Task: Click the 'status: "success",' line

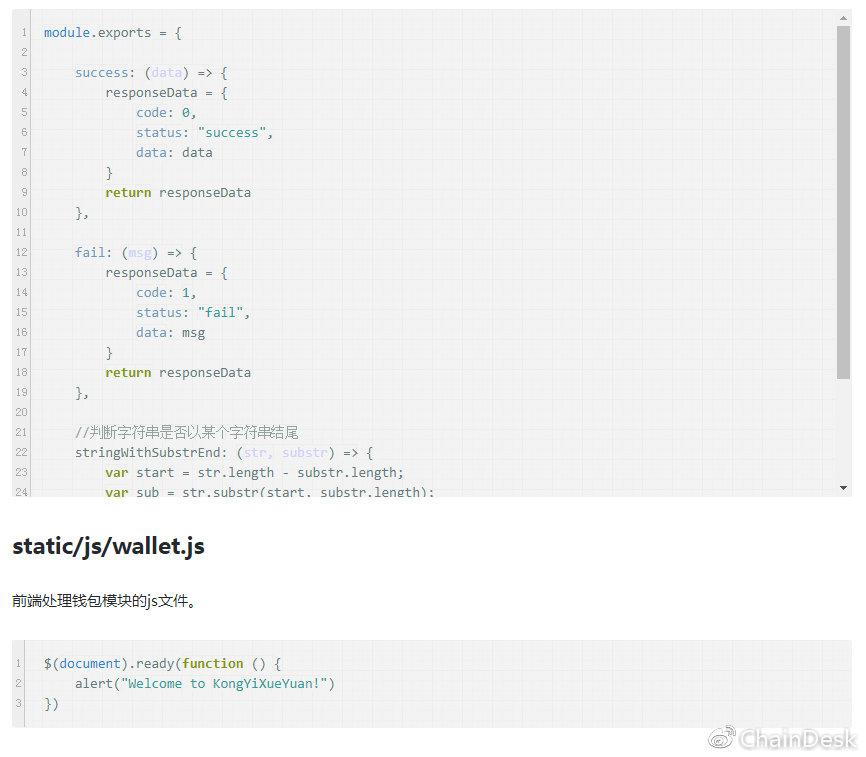Action: coord(204,133)
